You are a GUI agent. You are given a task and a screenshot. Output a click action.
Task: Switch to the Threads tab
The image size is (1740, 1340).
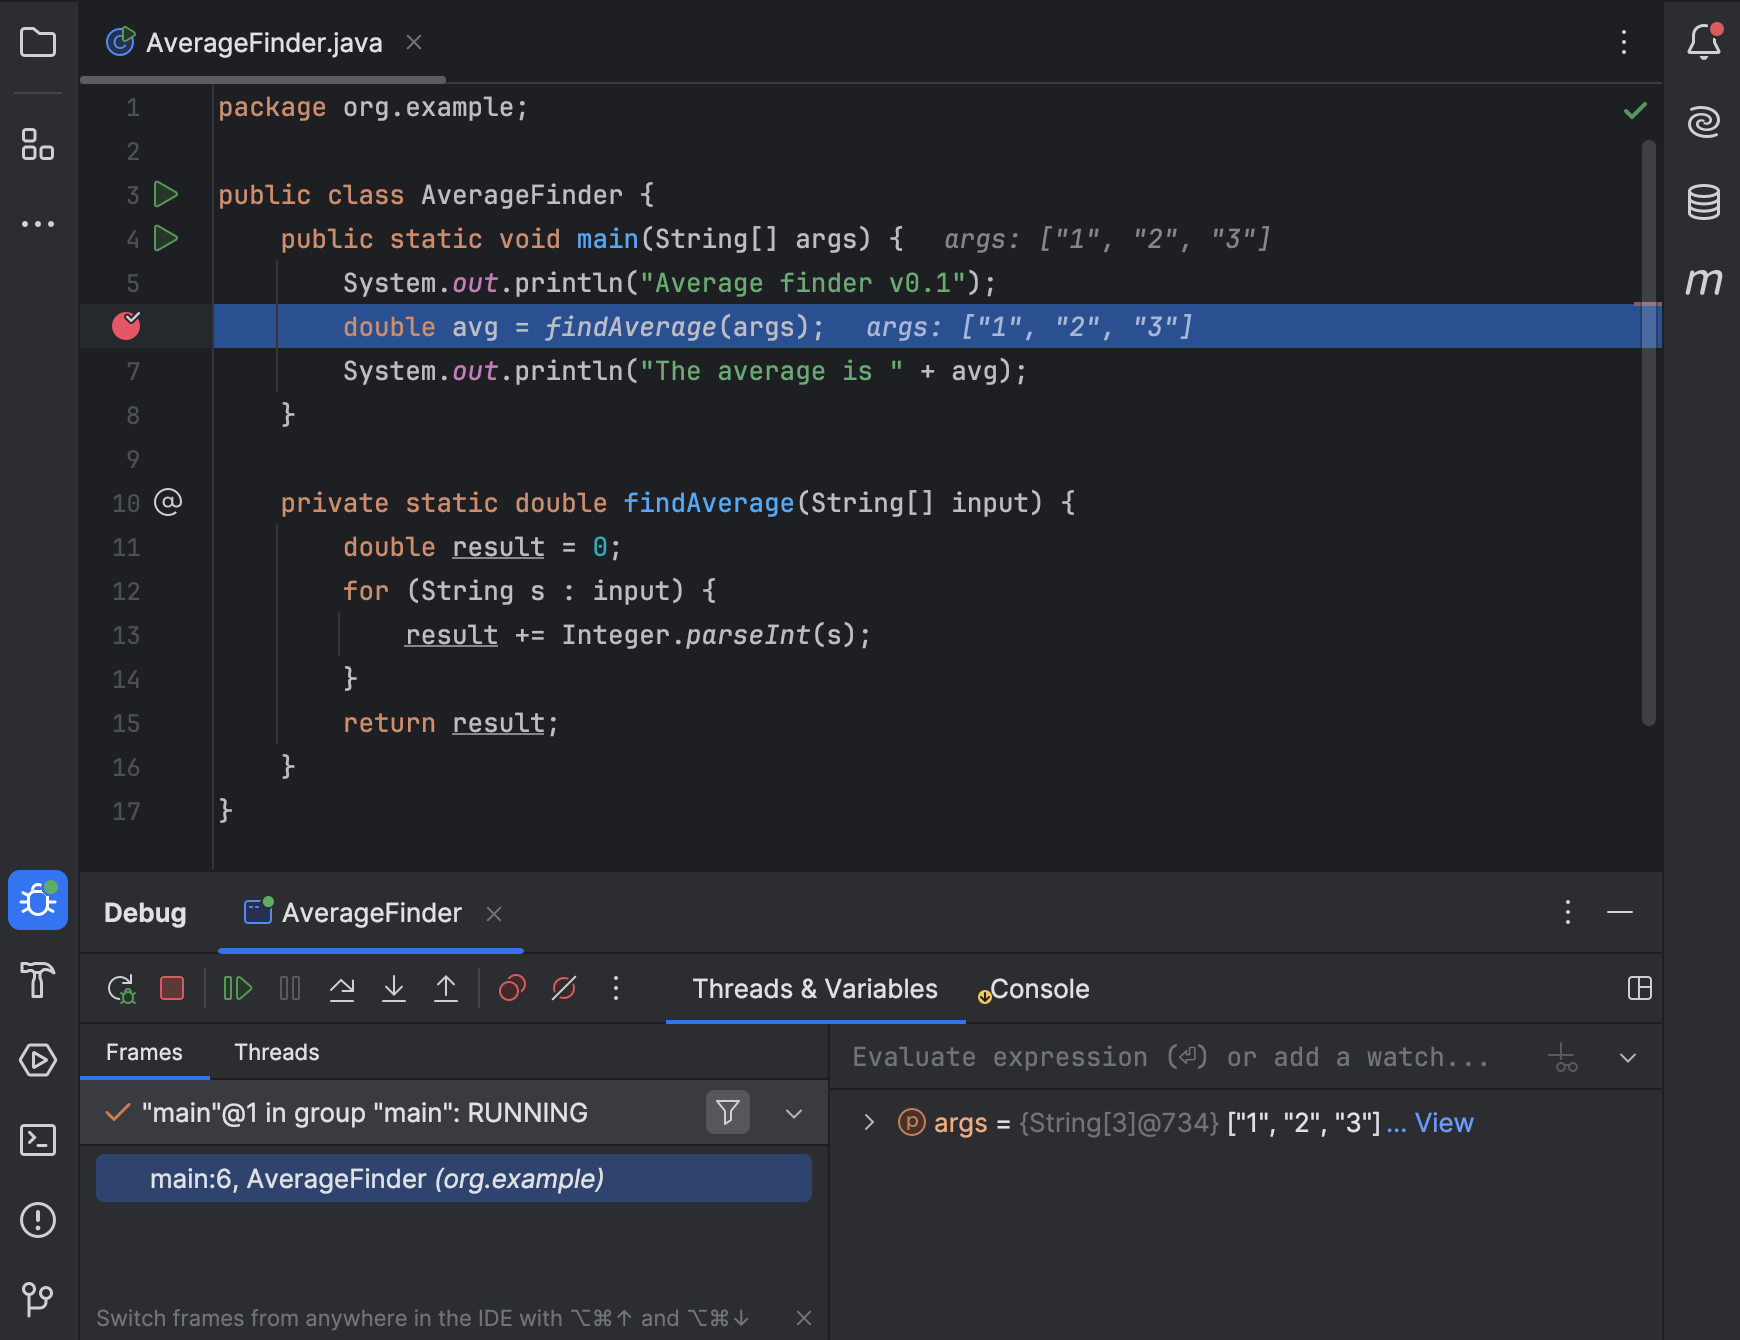tap(276, 1052)
